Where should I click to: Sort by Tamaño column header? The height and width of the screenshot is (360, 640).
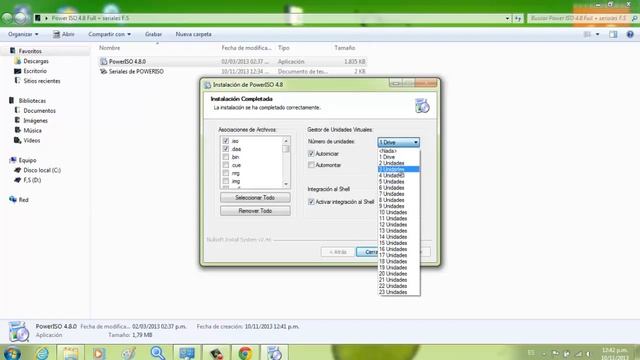point(345,48)
